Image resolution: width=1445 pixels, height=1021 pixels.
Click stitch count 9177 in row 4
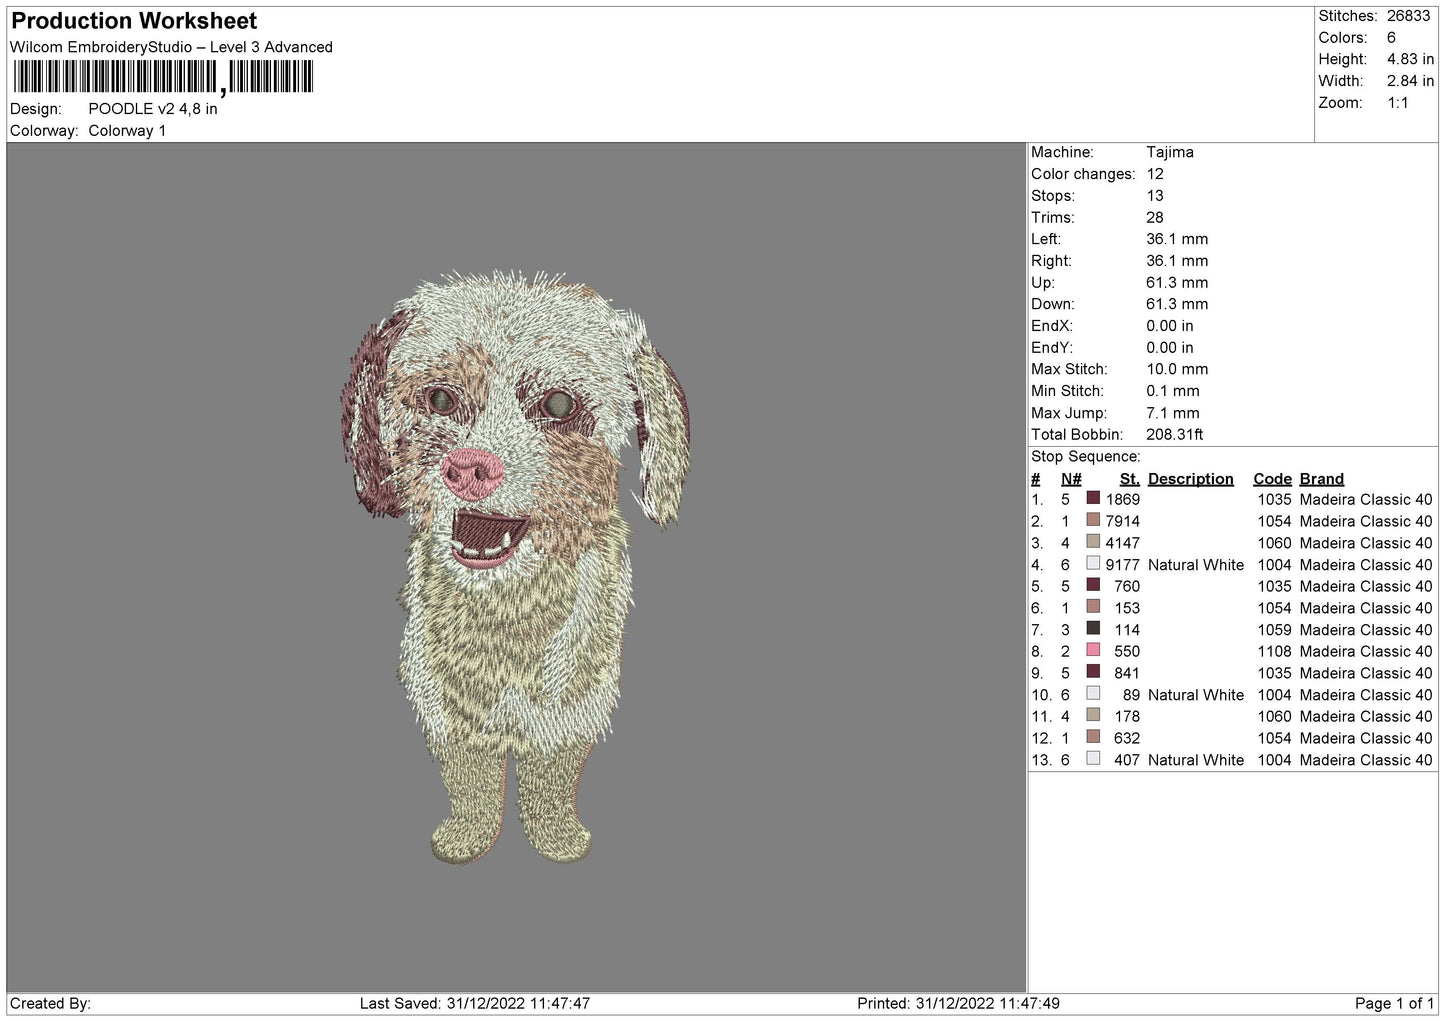tap(1123, 564)
